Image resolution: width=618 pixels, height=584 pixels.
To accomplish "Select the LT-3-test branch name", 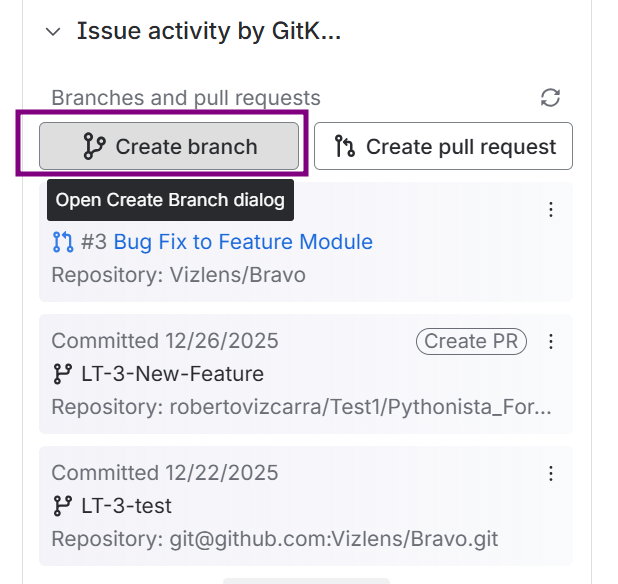I will point(126,506).
